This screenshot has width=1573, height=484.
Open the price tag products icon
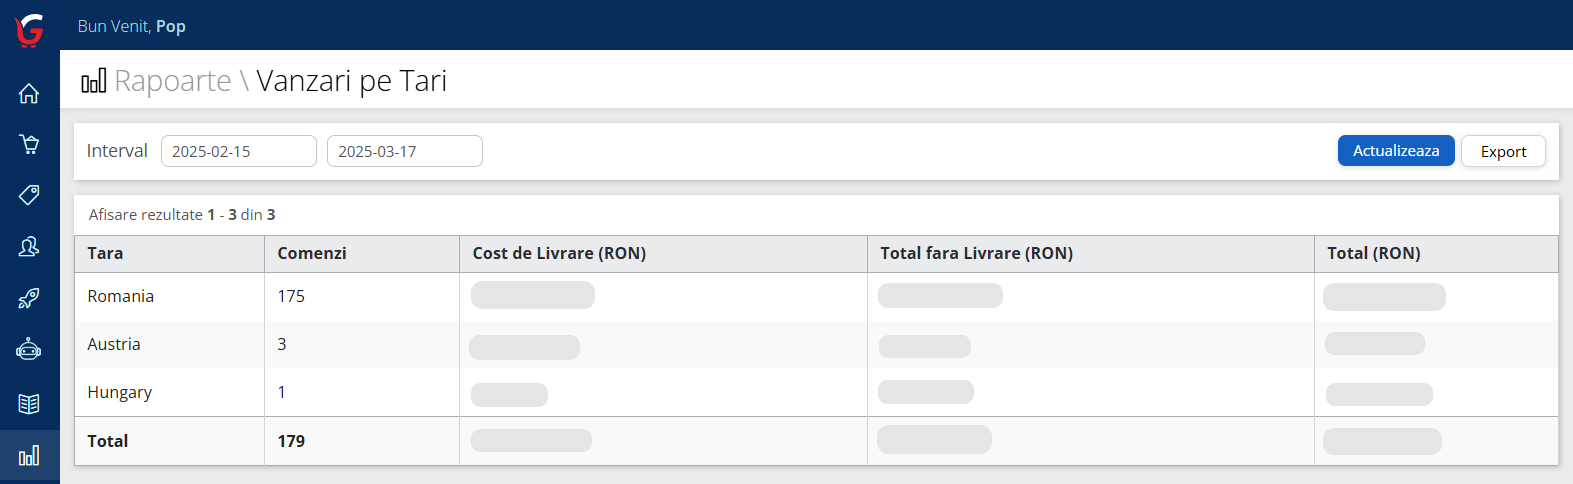point(29,194)
